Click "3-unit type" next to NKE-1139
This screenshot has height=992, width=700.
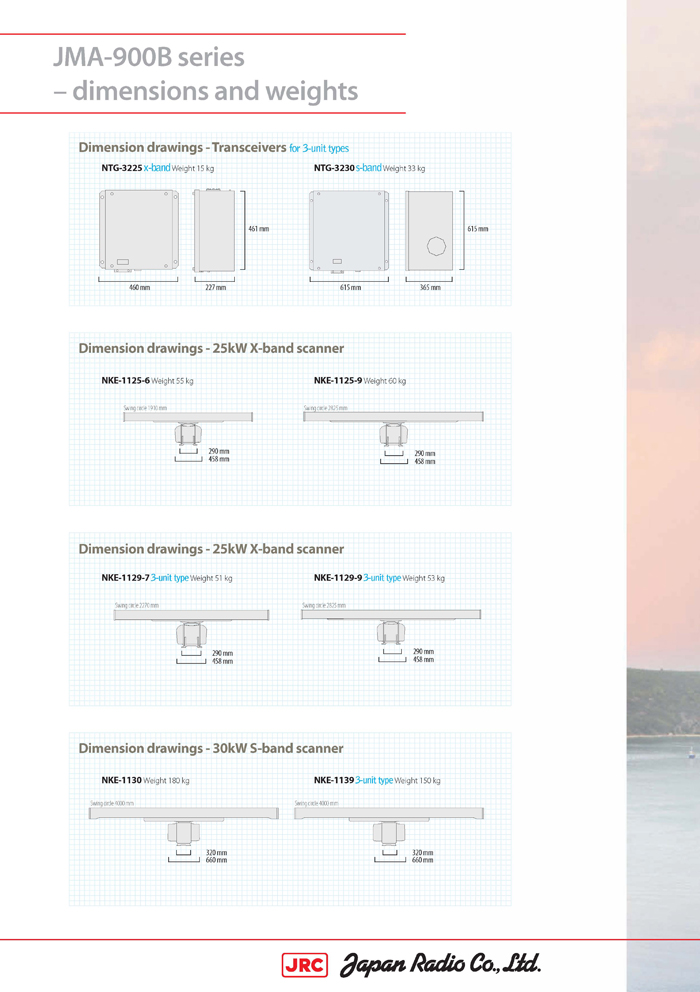374,781
